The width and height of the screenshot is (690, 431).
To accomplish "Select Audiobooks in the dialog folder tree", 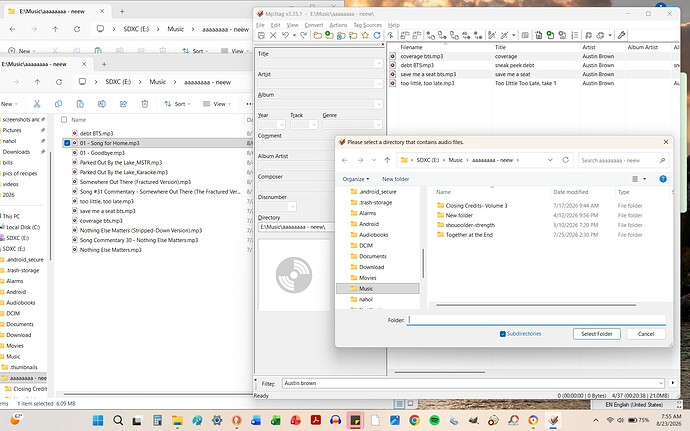I will click(373, 235).
